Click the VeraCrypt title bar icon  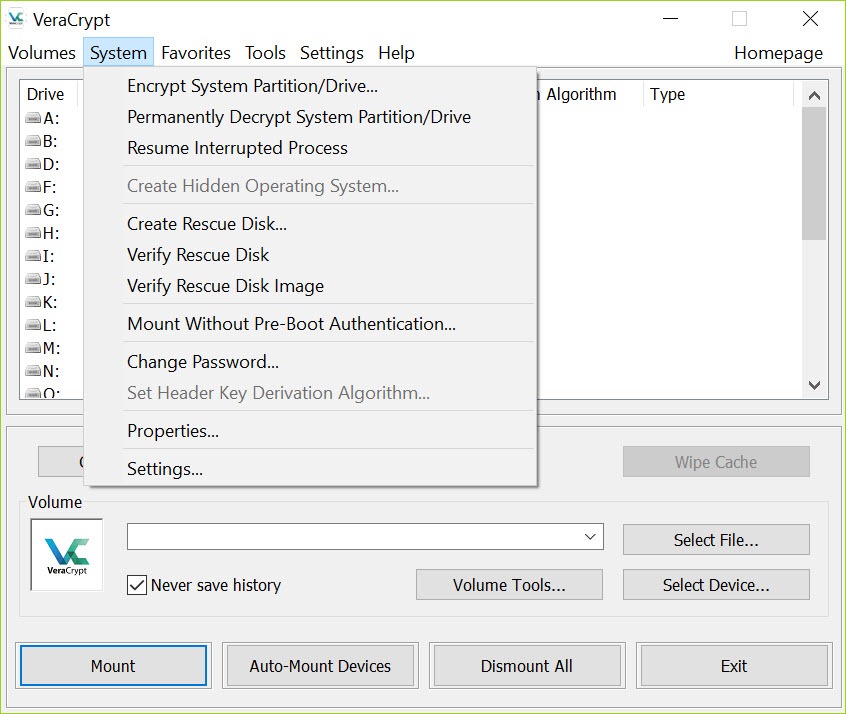click(16, 19)
